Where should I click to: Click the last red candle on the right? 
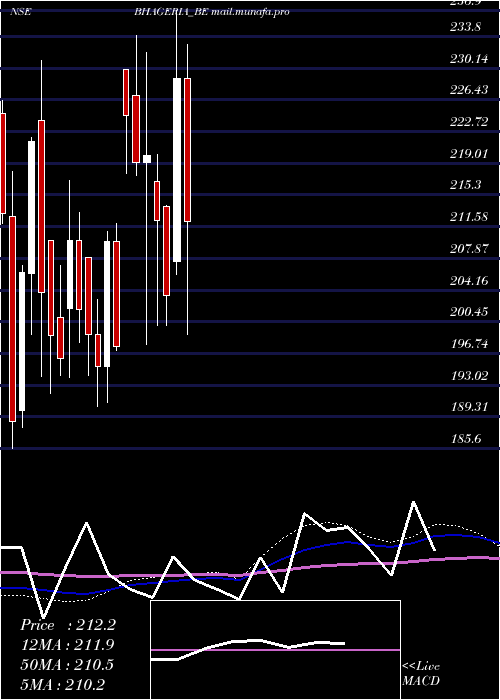point(188,150)
